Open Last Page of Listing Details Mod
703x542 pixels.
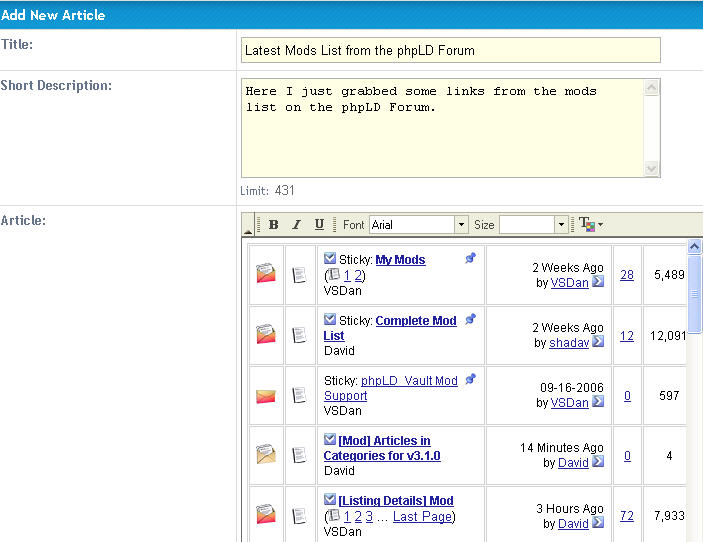click(422, 517)
